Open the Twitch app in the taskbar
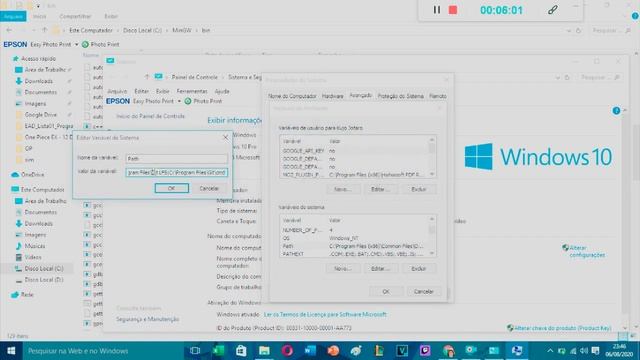This screenshot has height=360, width=640. point(425,351)
